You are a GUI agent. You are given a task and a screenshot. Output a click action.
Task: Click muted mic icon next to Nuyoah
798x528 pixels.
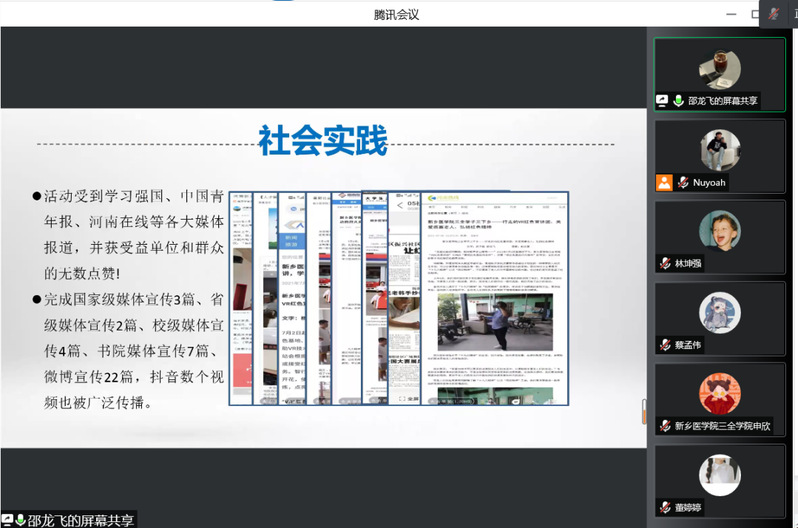coord(682,182)
